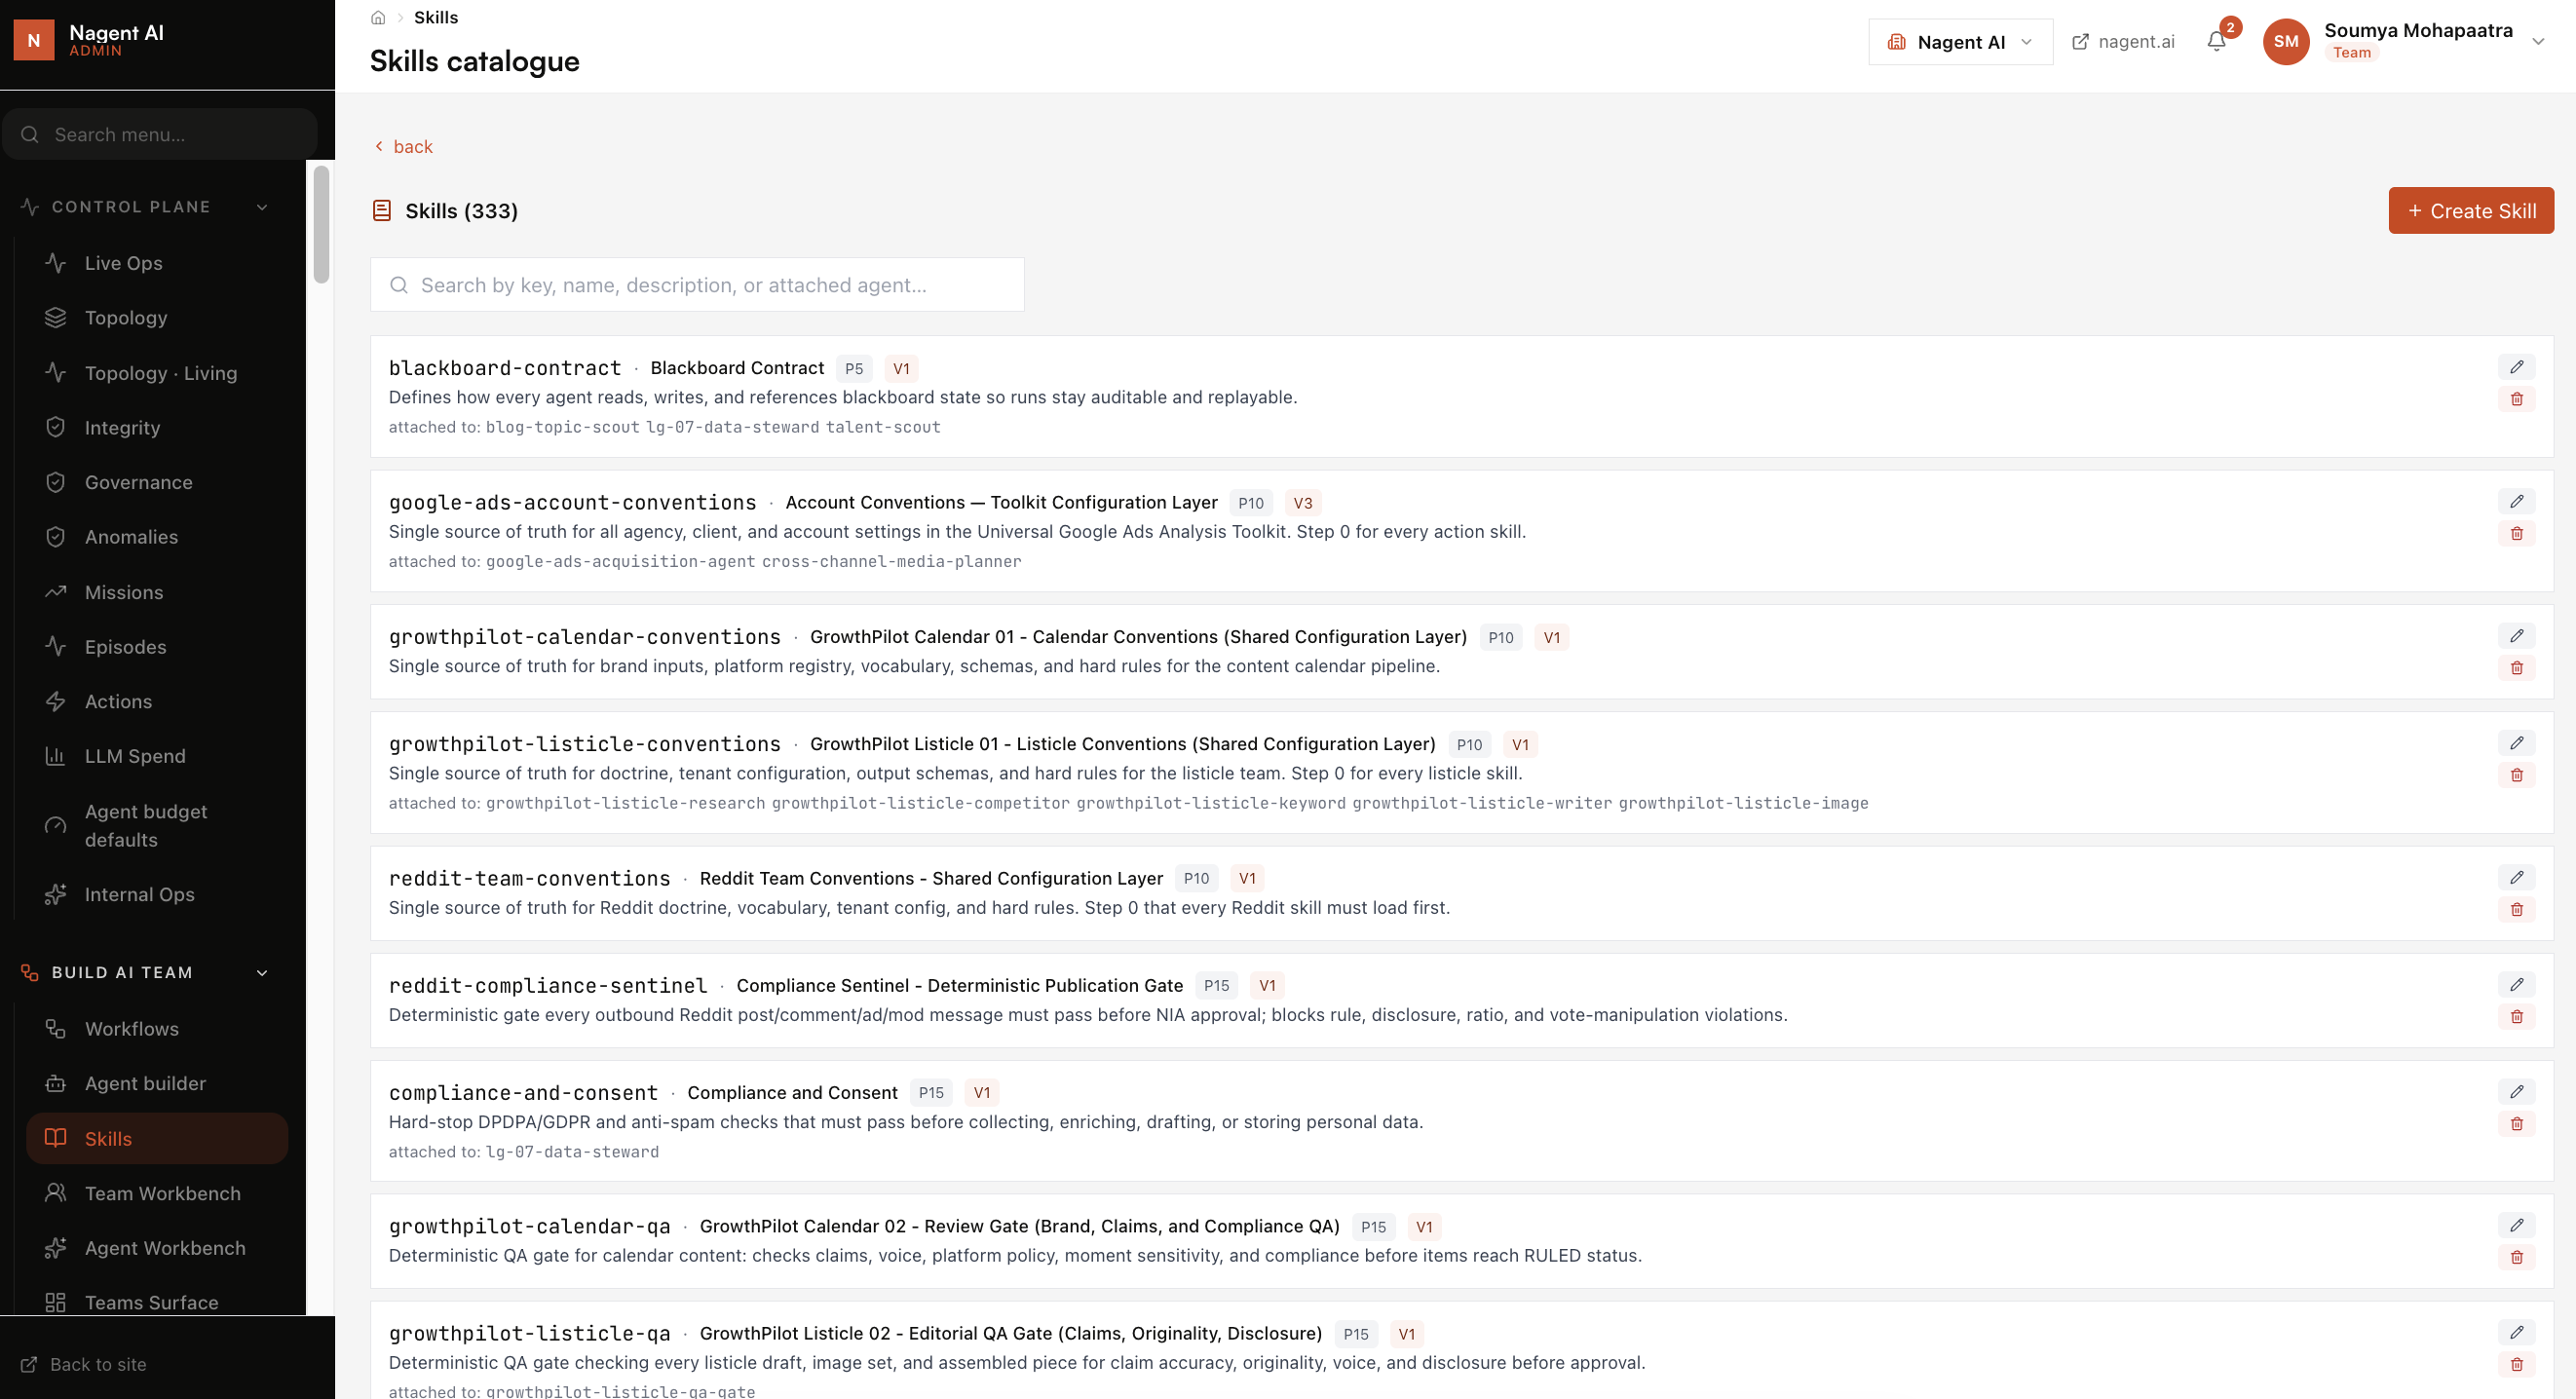Image resolution: width=2576 pixels, height=1399 pixels.
Task: Edit the compliance-and-consent skill
Action: tap(2516, 1091)
